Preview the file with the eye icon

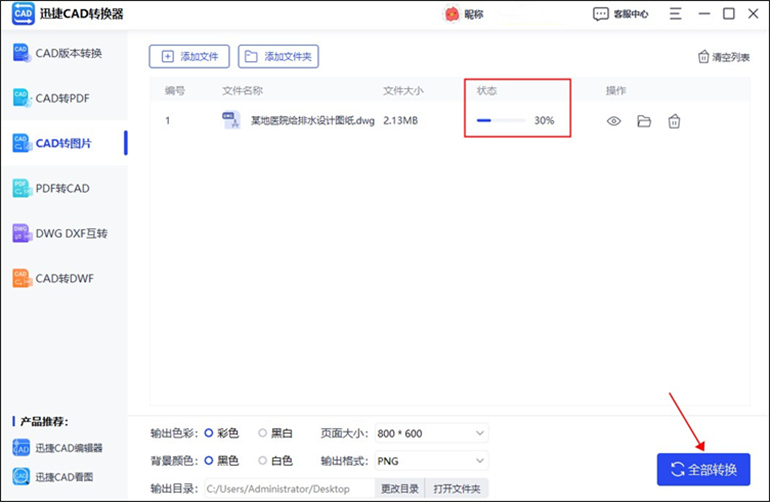[x=614, y=121]
